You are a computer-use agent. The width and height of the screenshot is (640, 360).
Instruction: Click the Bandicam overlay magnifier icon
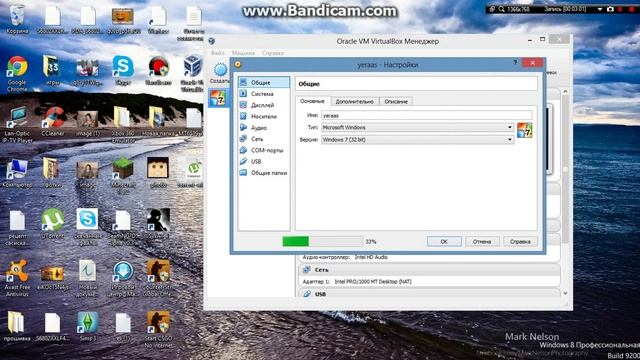[501, 9]
